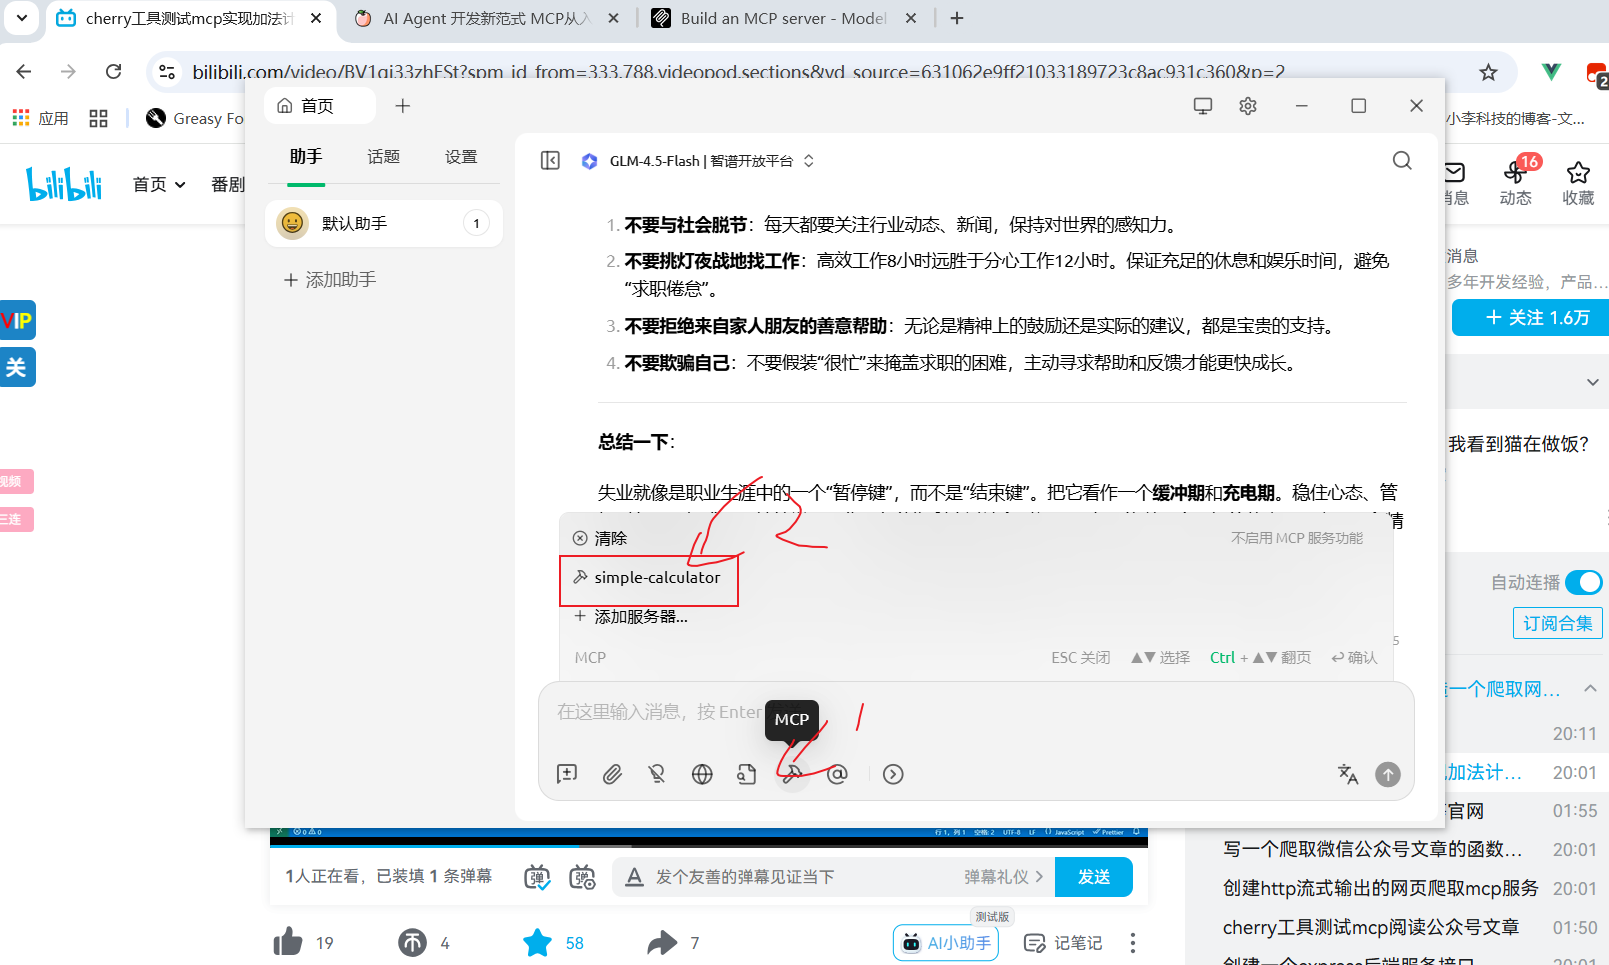This screenshot has width=1609, height=965.
Task: Click the 添加助手 add assistant button
Action: [x=330, y=279]
